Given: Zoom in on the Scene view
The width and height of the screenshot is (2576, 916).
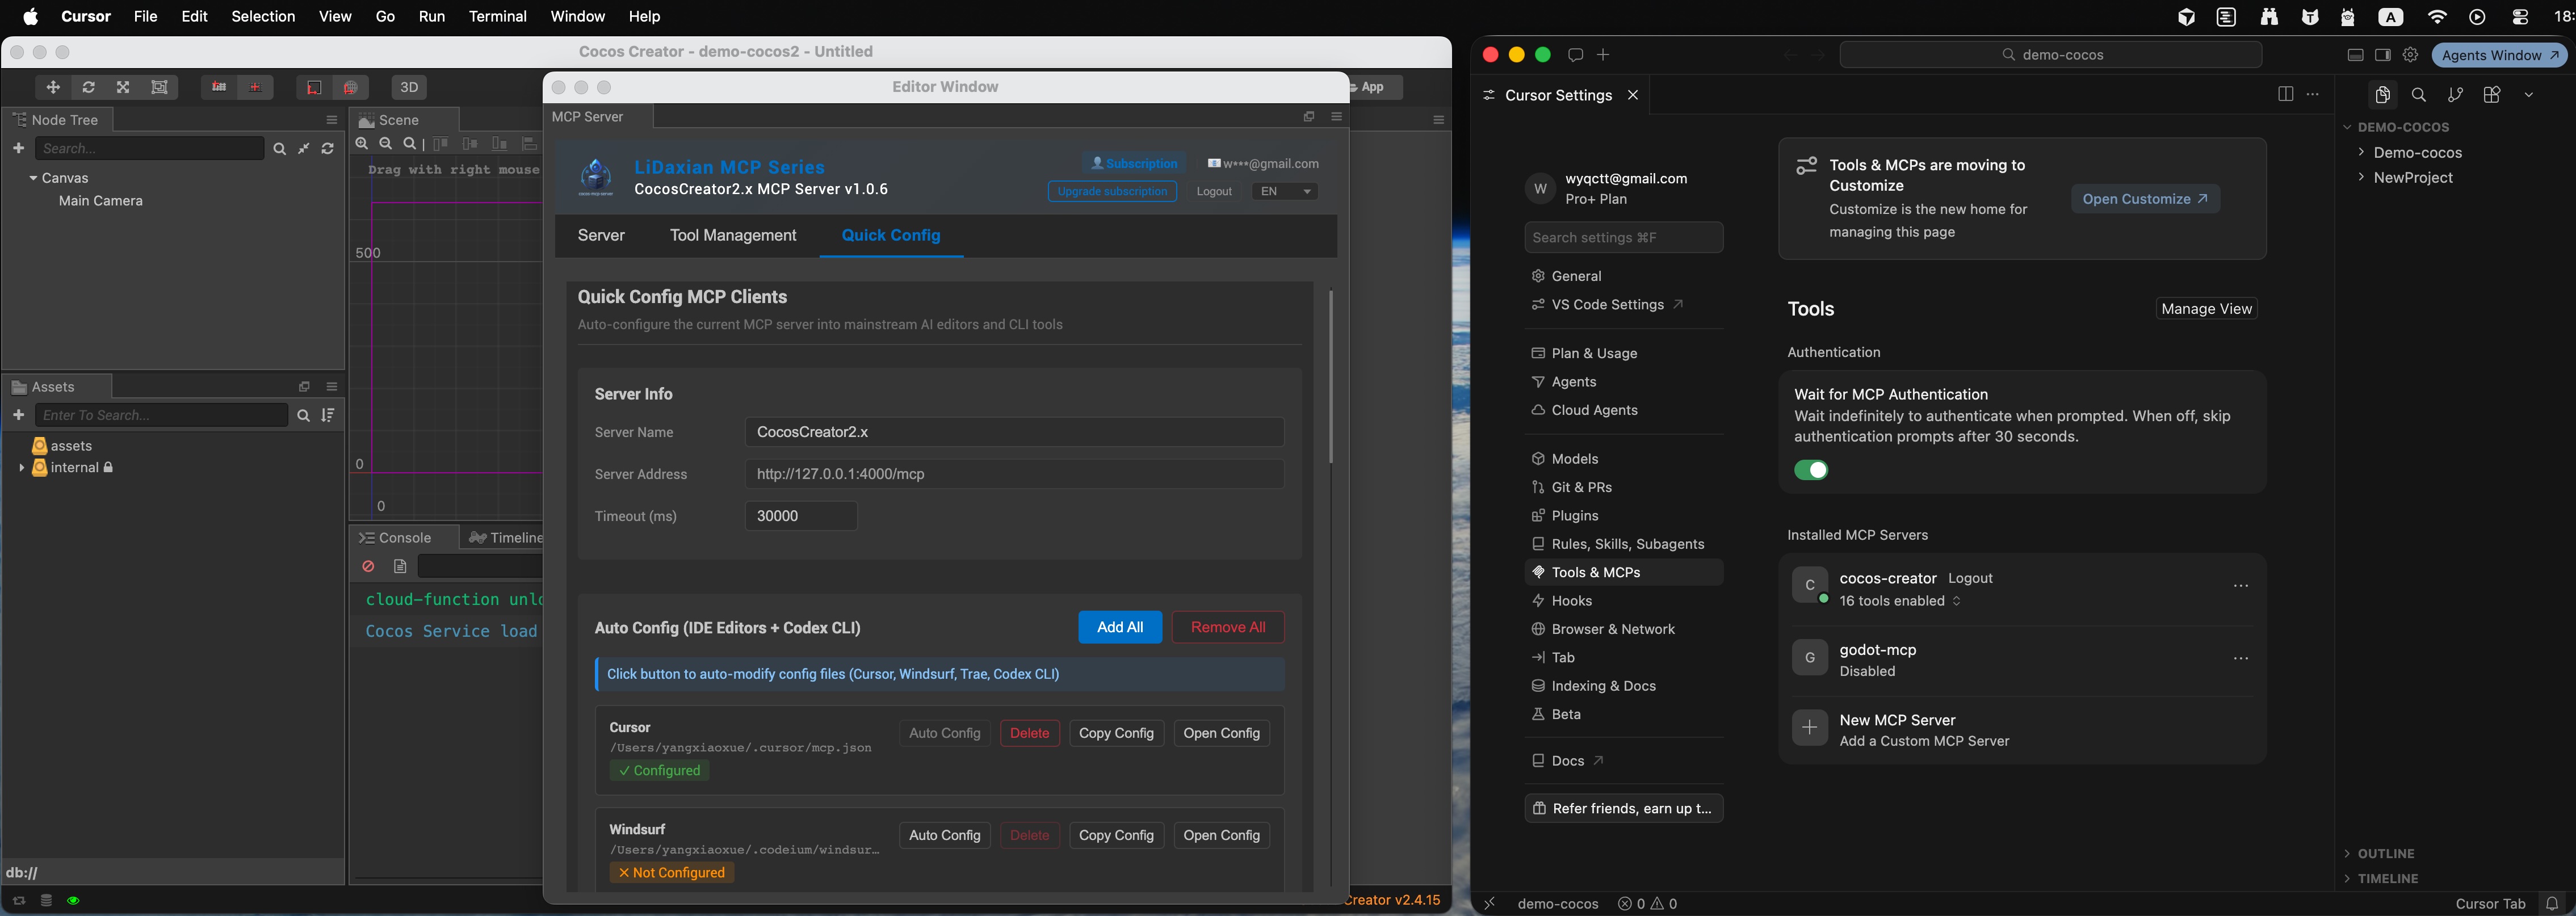Looking at the screenshot, I should click(362, 144).
